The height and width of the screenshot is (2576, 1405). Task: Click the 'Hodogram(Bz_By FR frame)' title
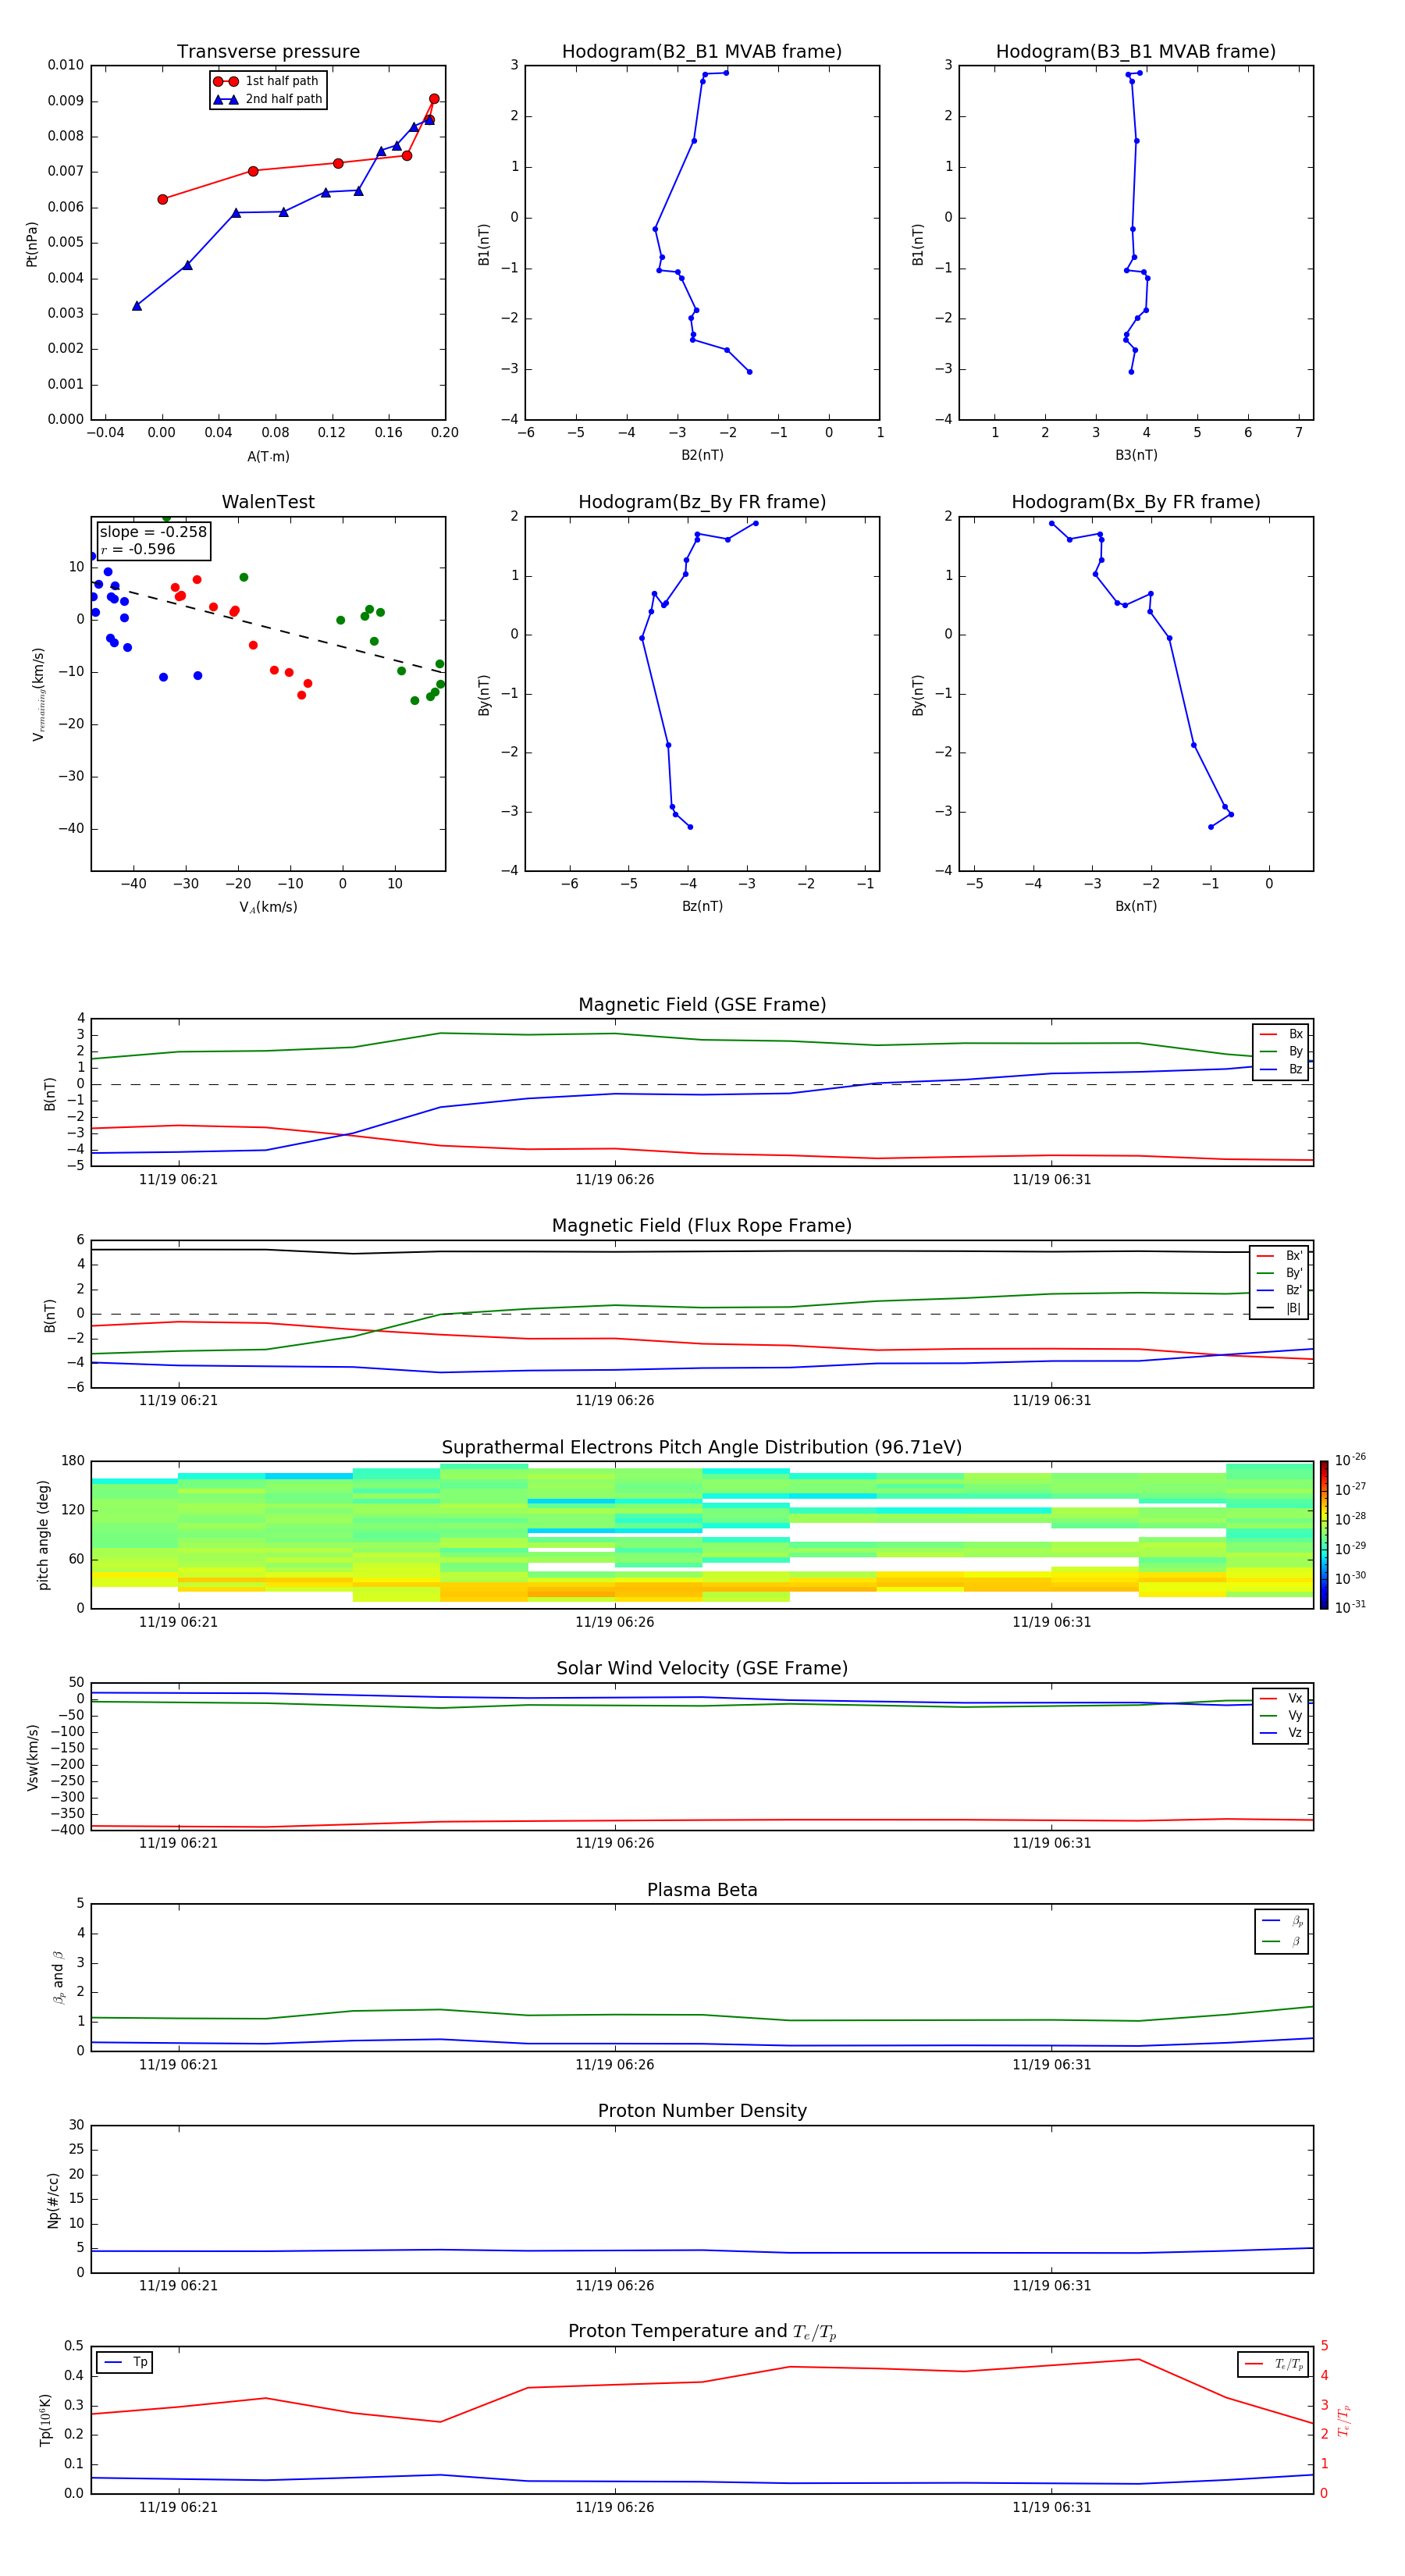point(702,502)
